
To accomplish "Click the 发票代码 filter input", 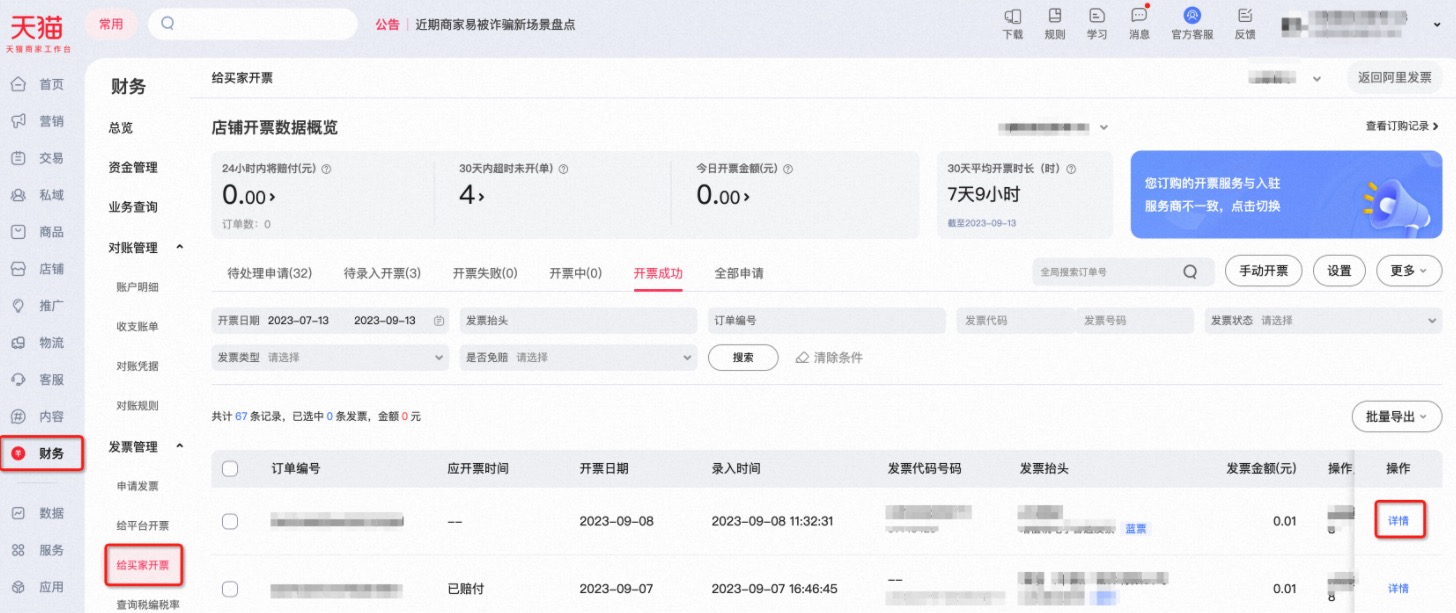I will click(1015, 321).
